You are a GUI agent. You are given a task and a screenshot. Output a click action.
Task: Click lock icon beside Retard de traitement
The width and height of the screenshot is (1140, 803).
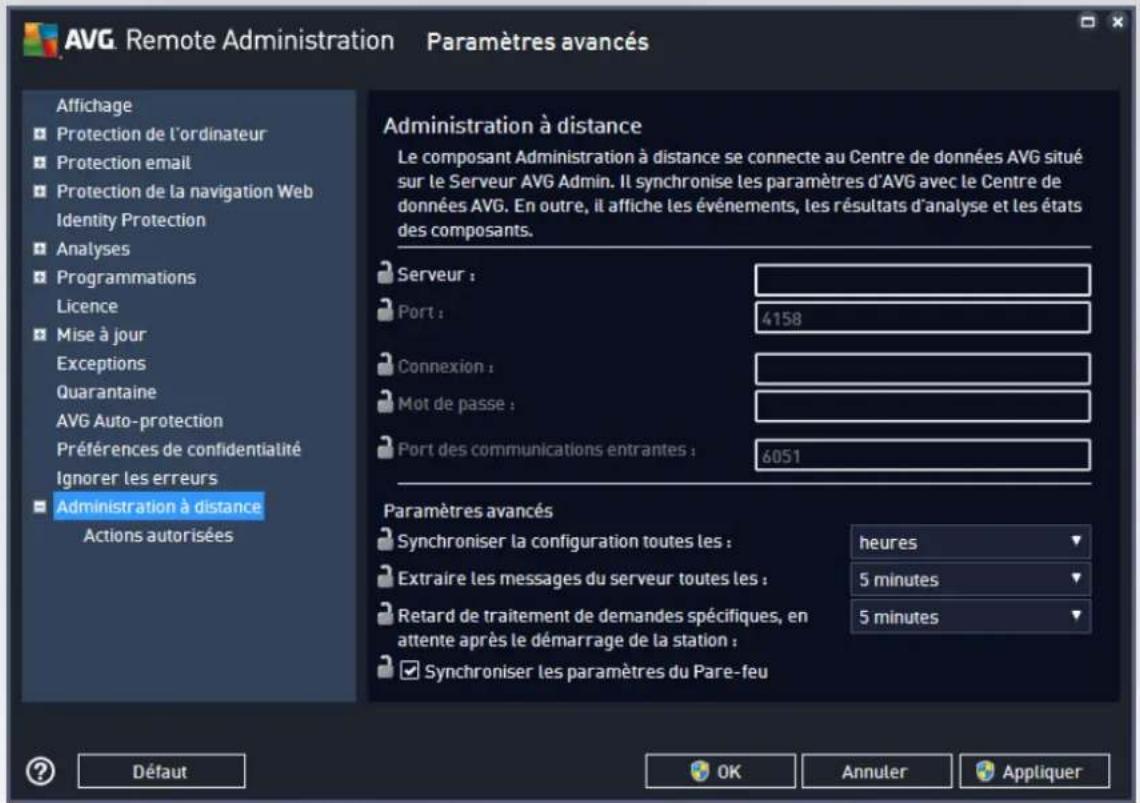click(x=385, y=614)
